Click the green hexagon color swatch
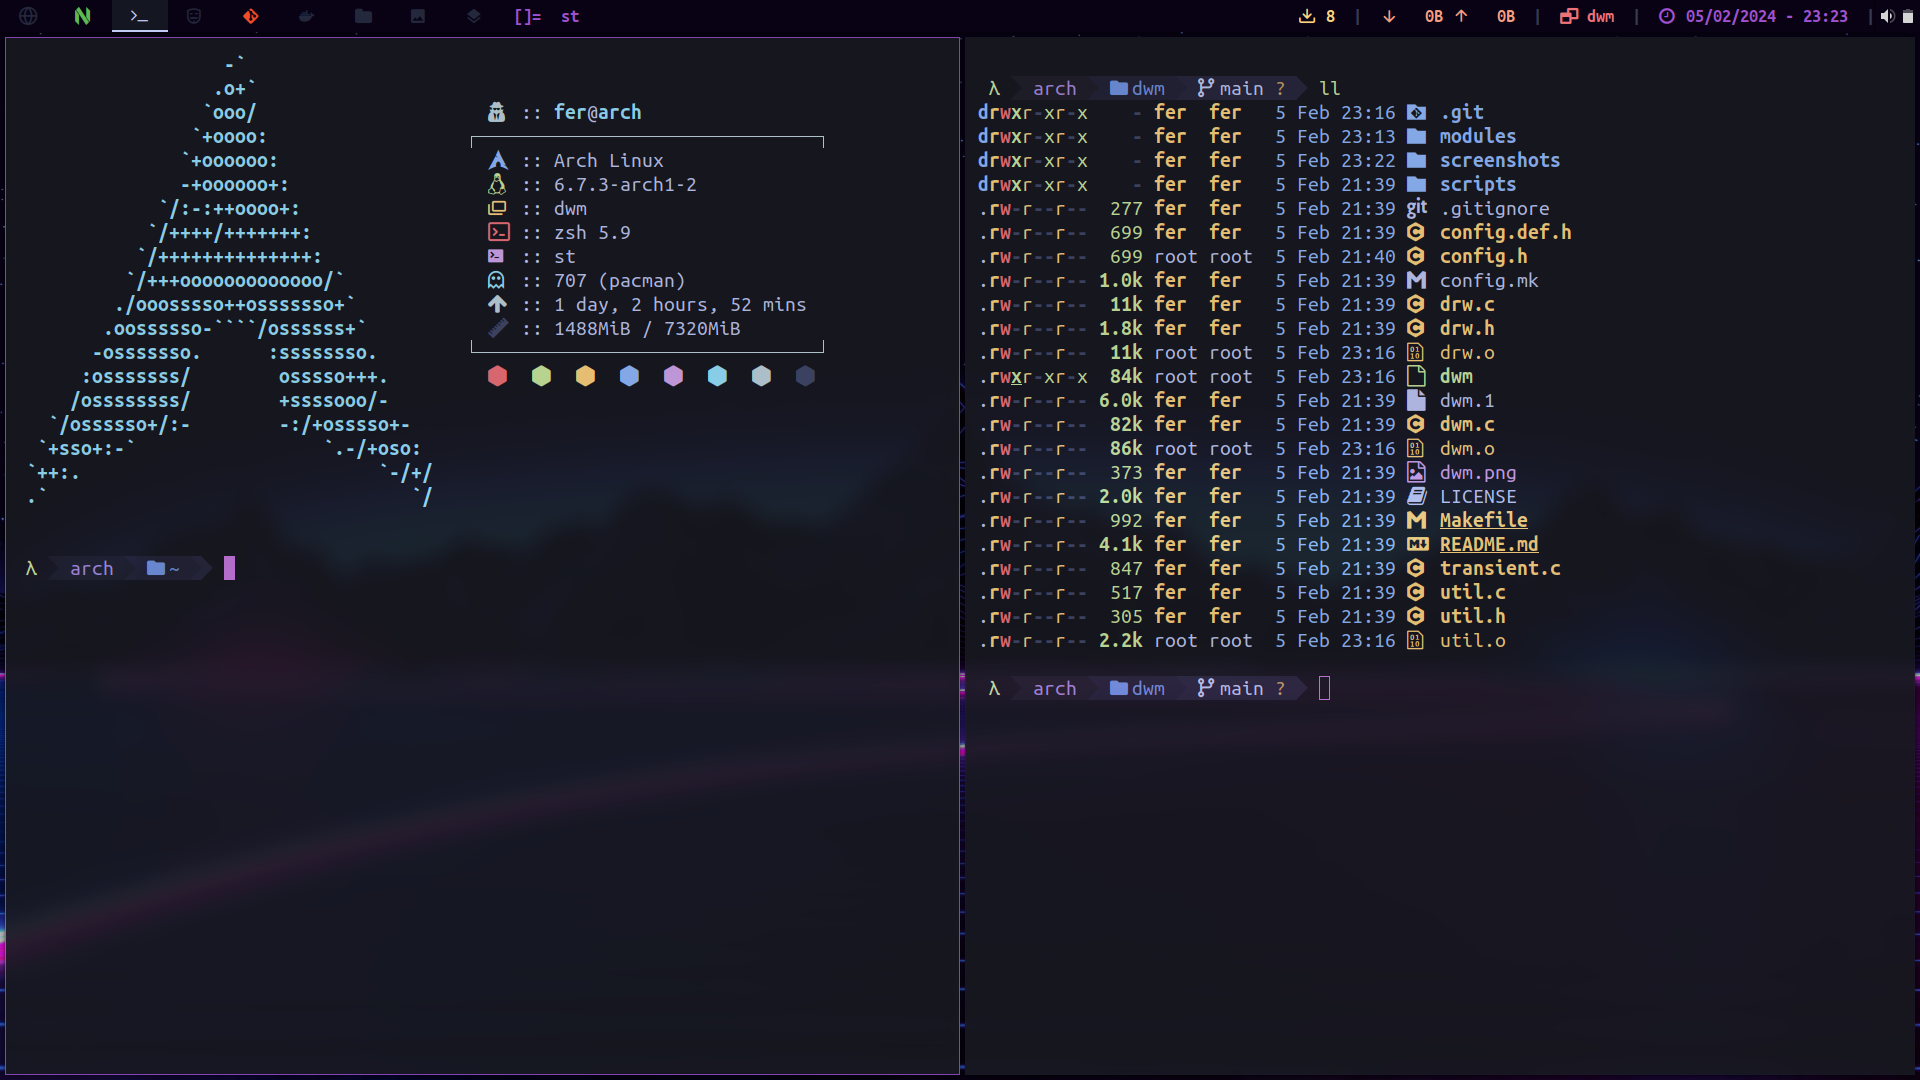 click(541, 376)
